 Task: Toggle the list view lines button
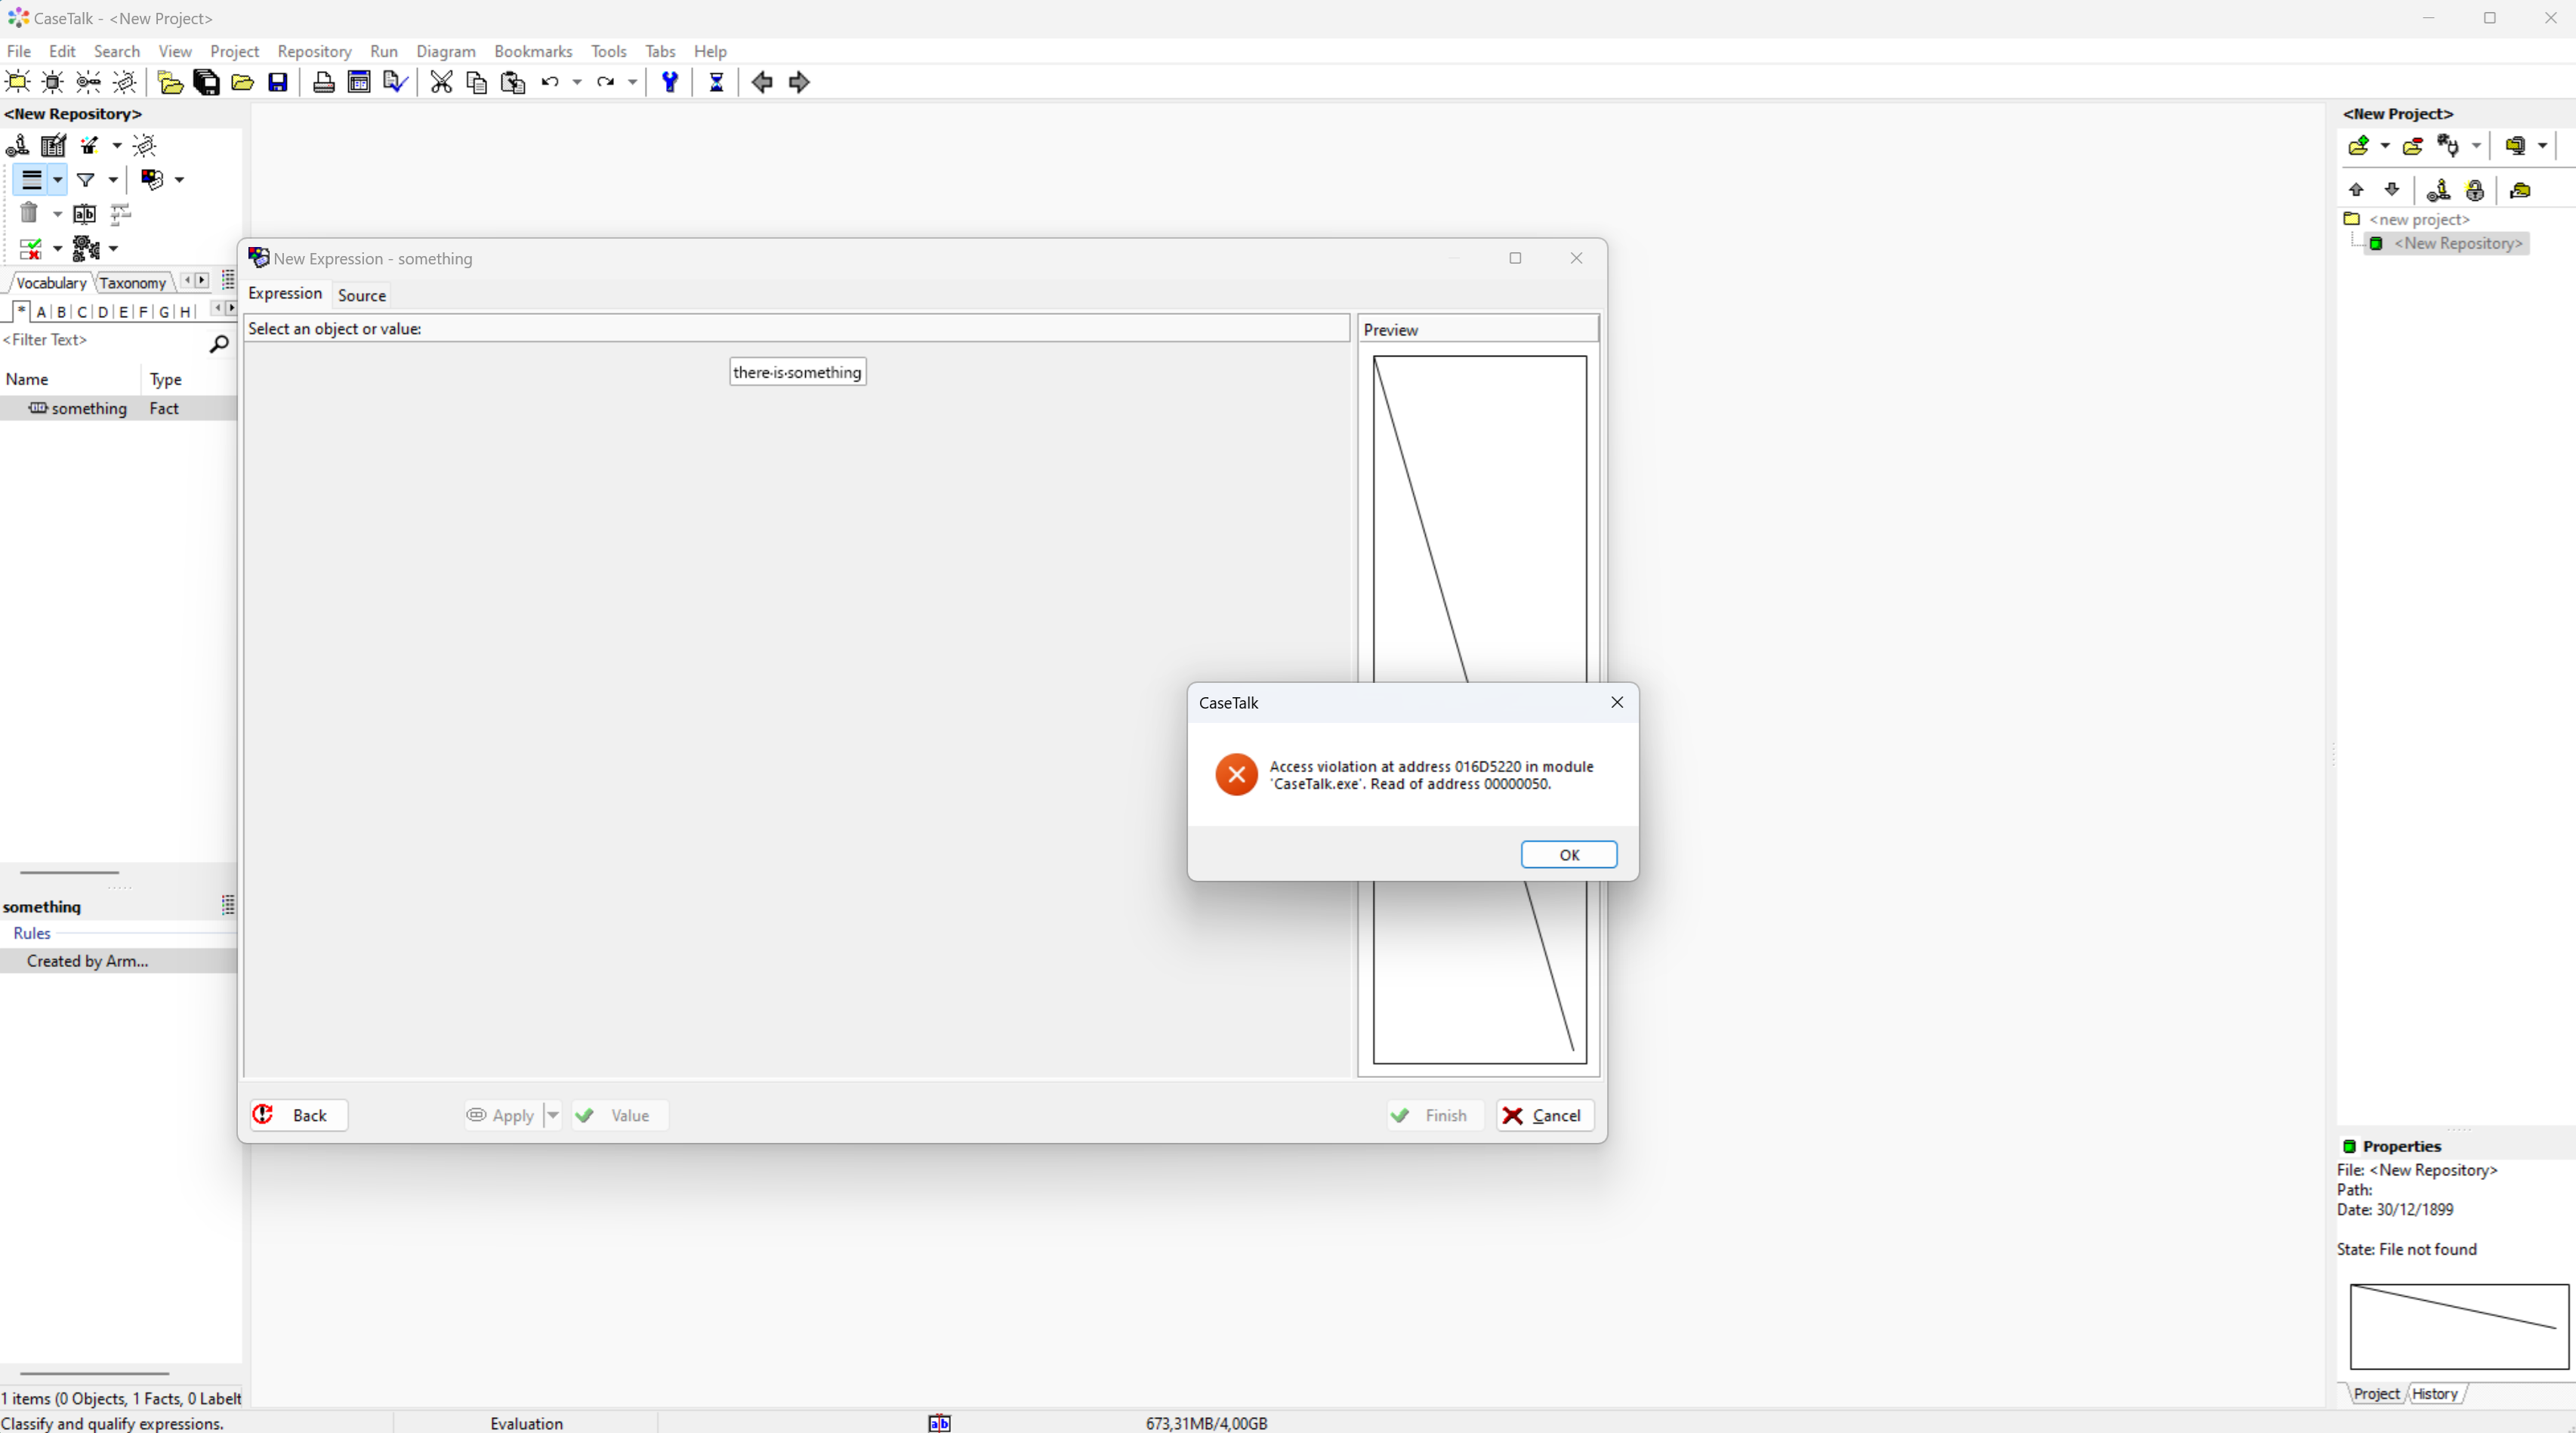32,180
